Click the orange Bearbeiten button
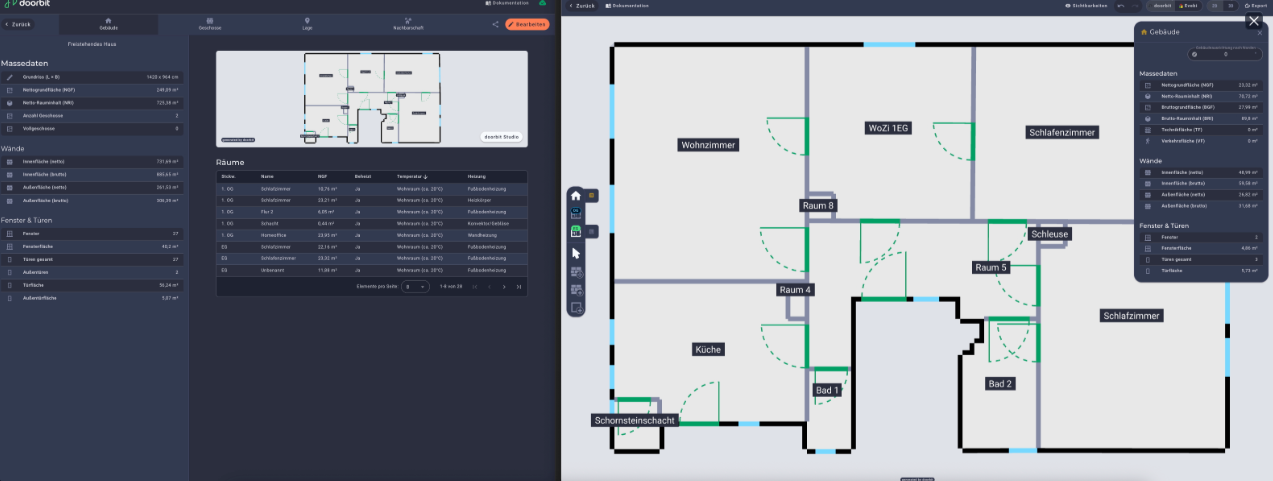Screen dimensions: 1273x481 (527, 24)
